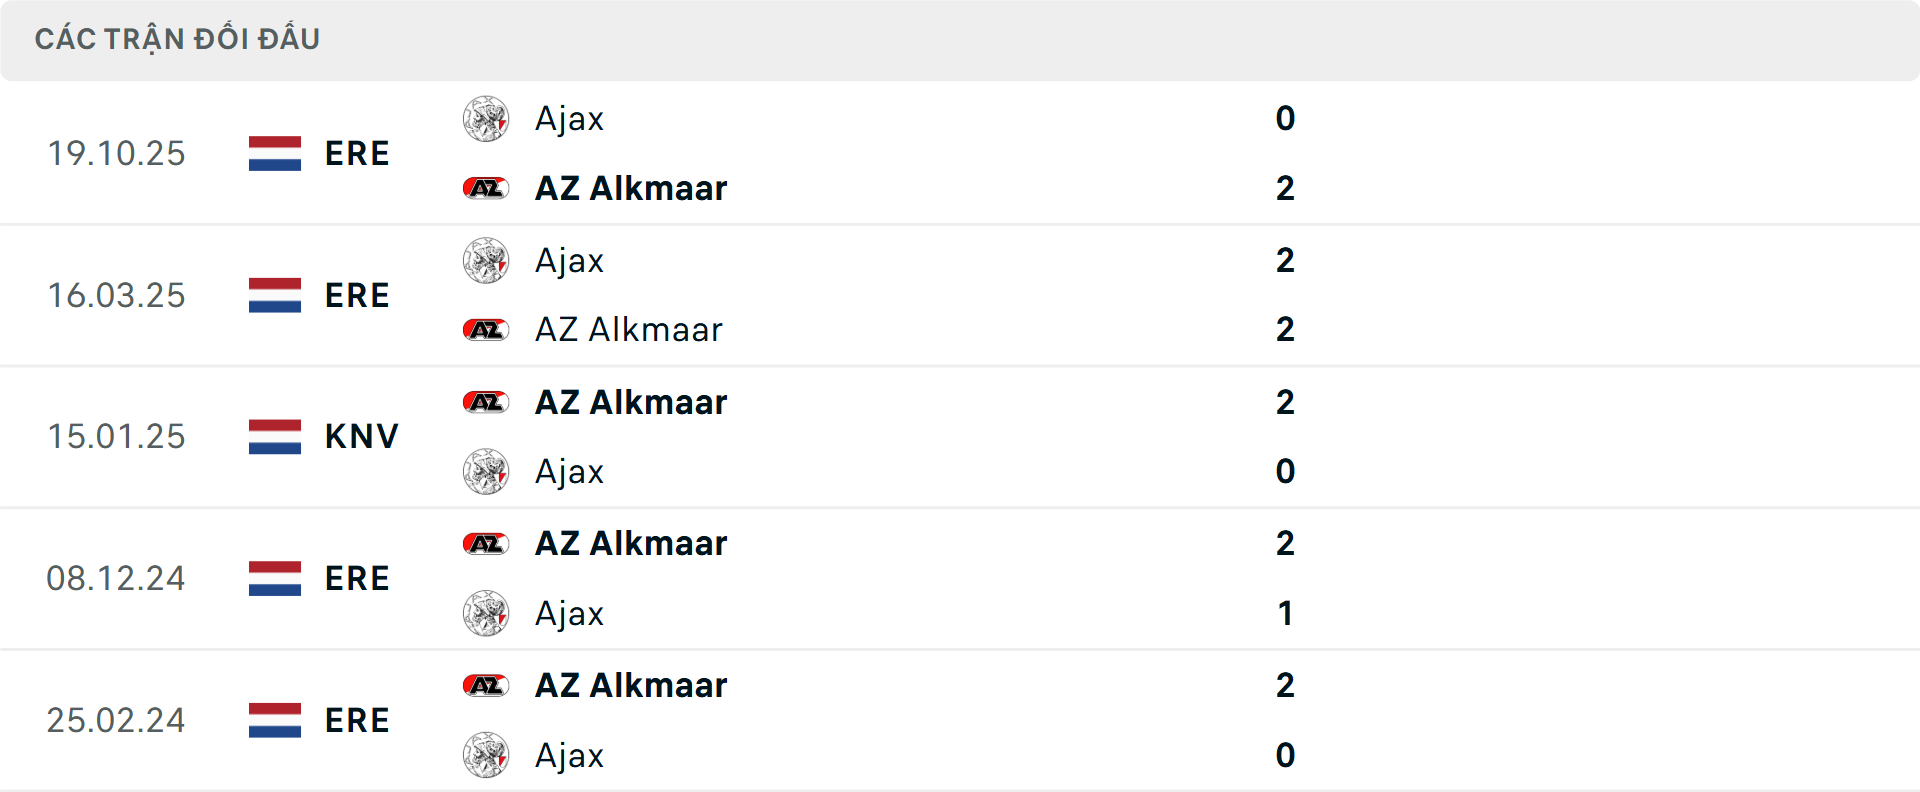Click the date 19.10.25
The image size is (1920, 792).
pos(116,153)
